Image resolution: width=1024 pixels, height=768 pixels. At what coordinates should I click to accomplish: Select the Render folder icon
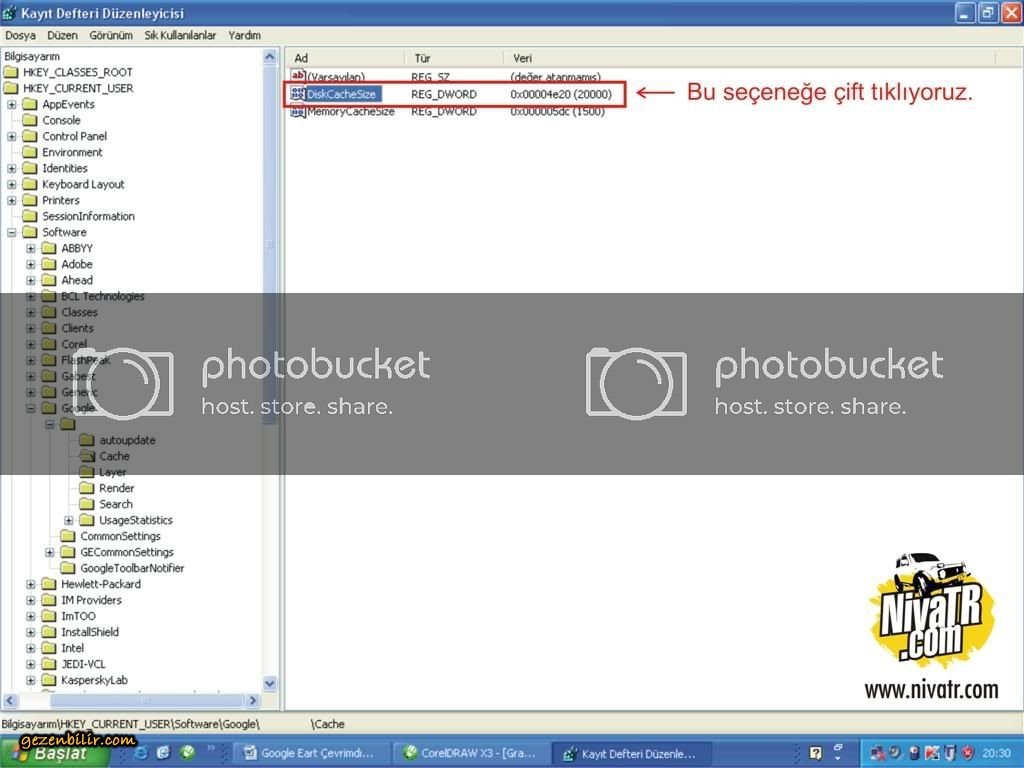pos(86,488)
